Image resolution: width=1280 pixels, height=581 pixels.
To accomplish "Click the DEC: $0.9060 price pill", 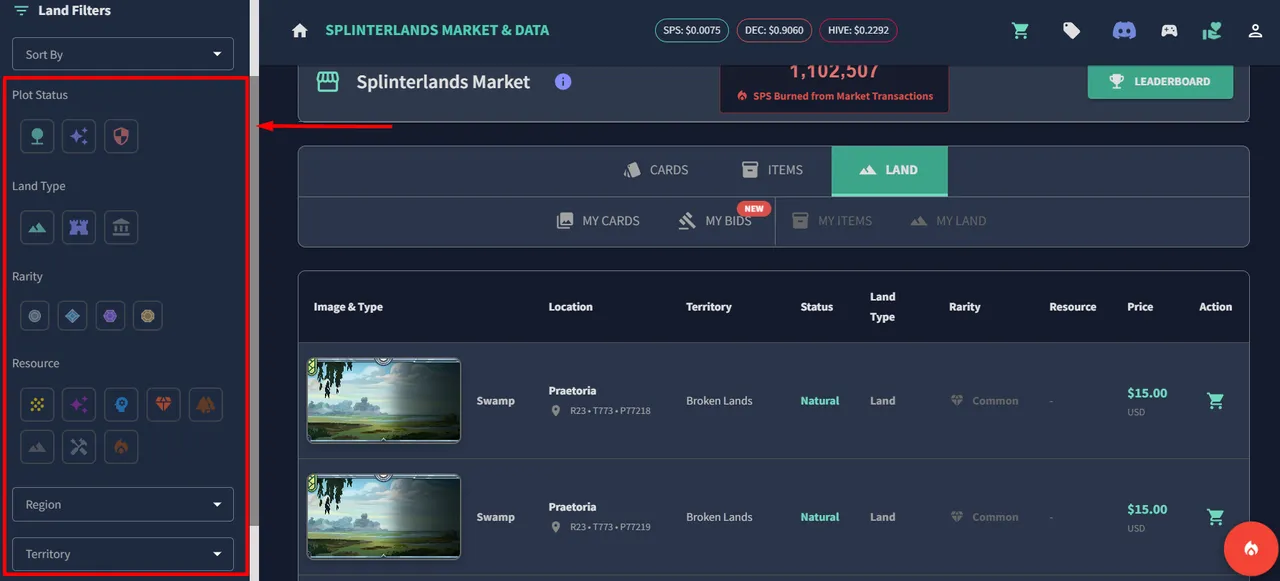I will coord(774,31).
